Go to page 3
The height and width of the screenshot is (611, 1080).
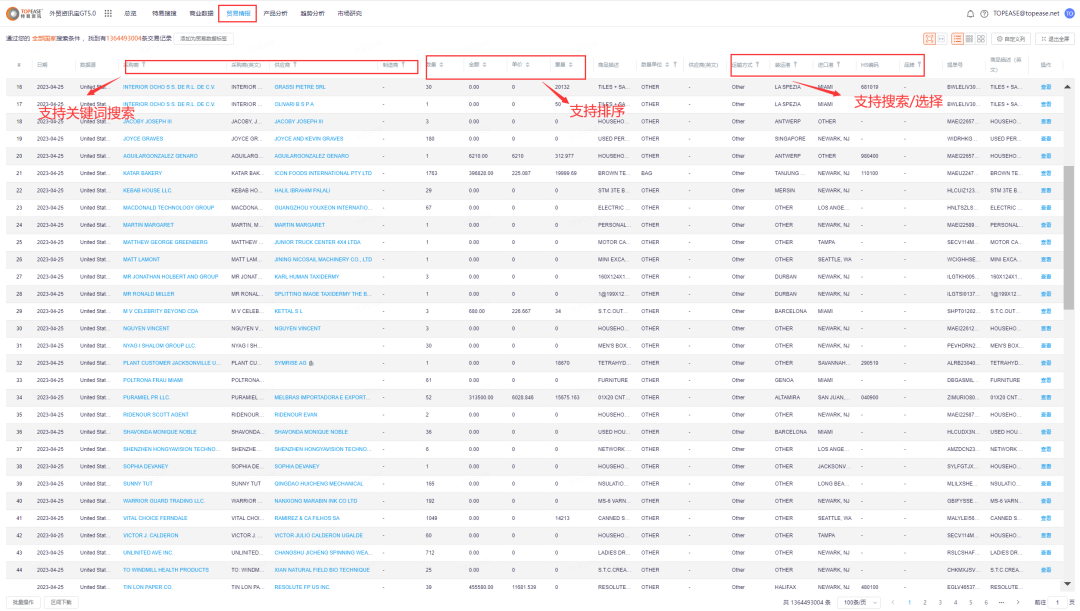point(940,602)
